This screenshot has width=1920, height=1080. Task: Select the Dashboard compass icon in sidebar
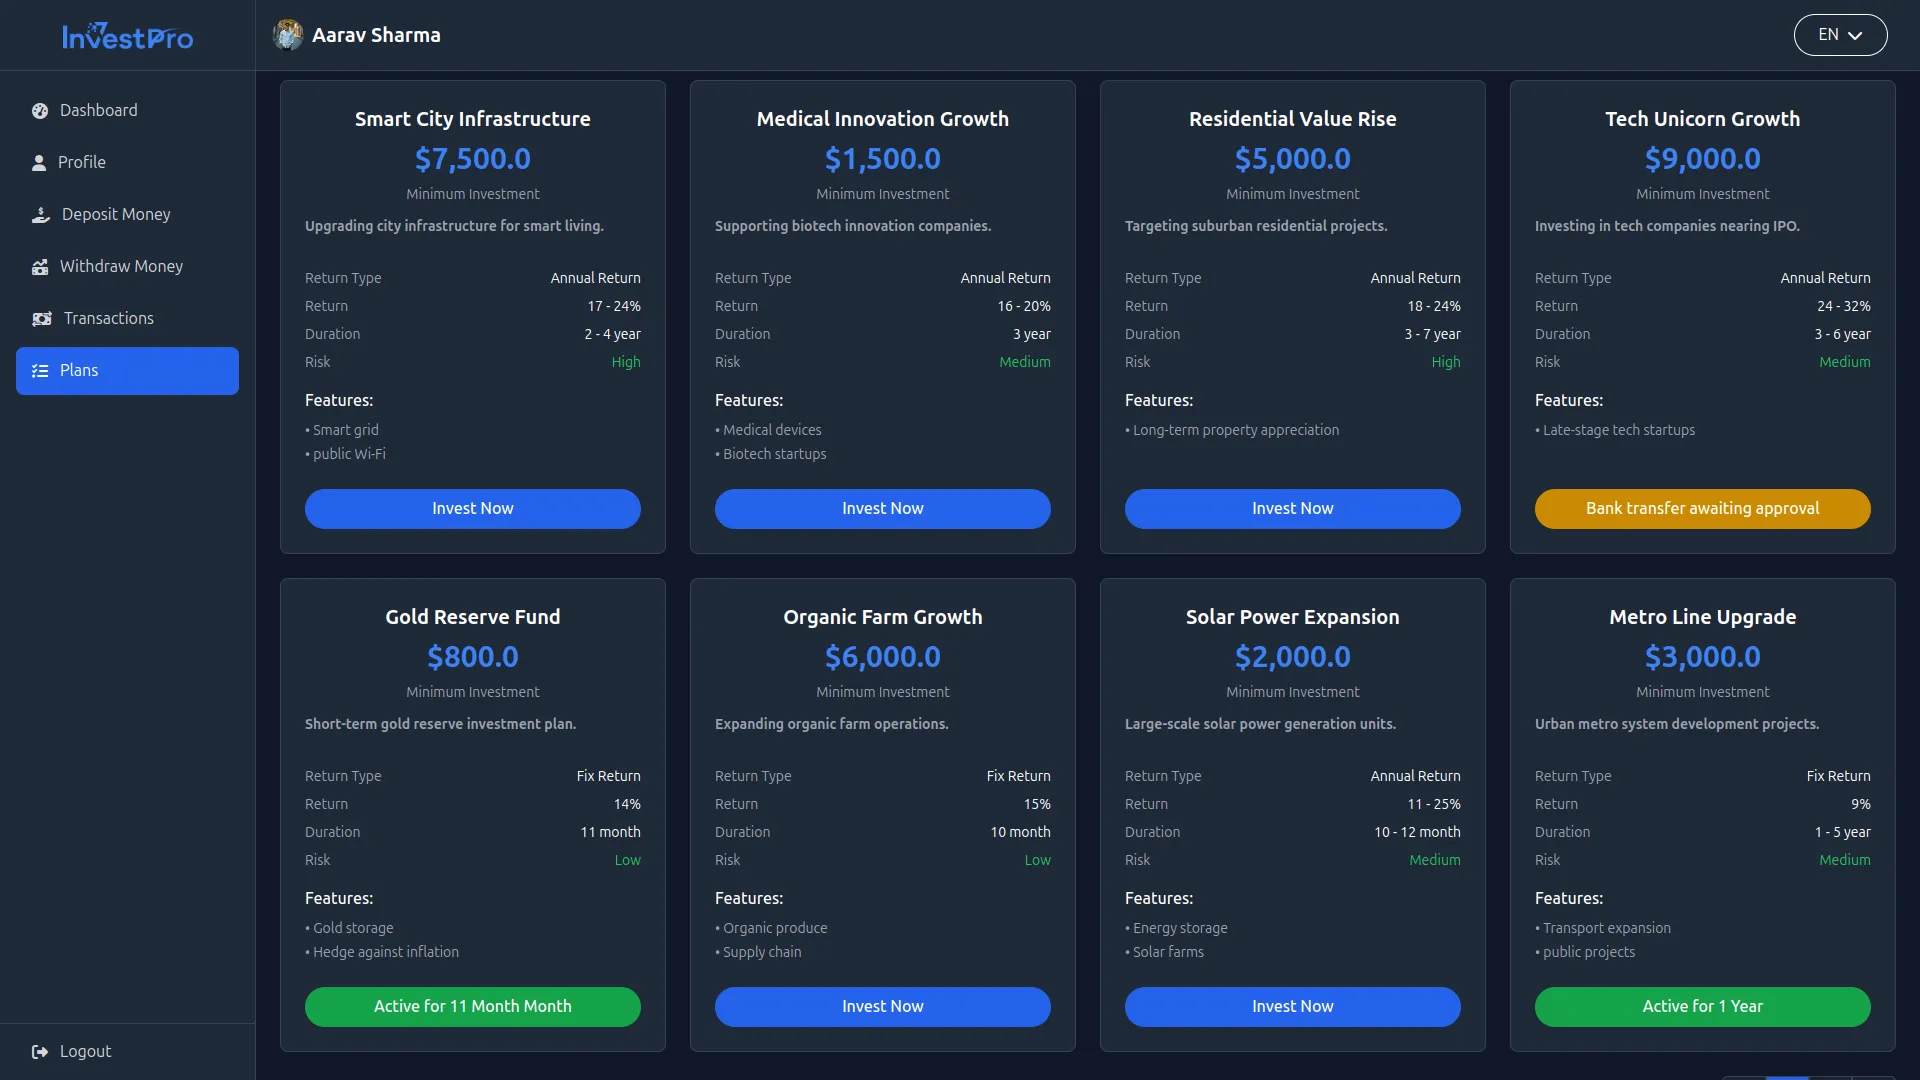(x=40, y=110)
